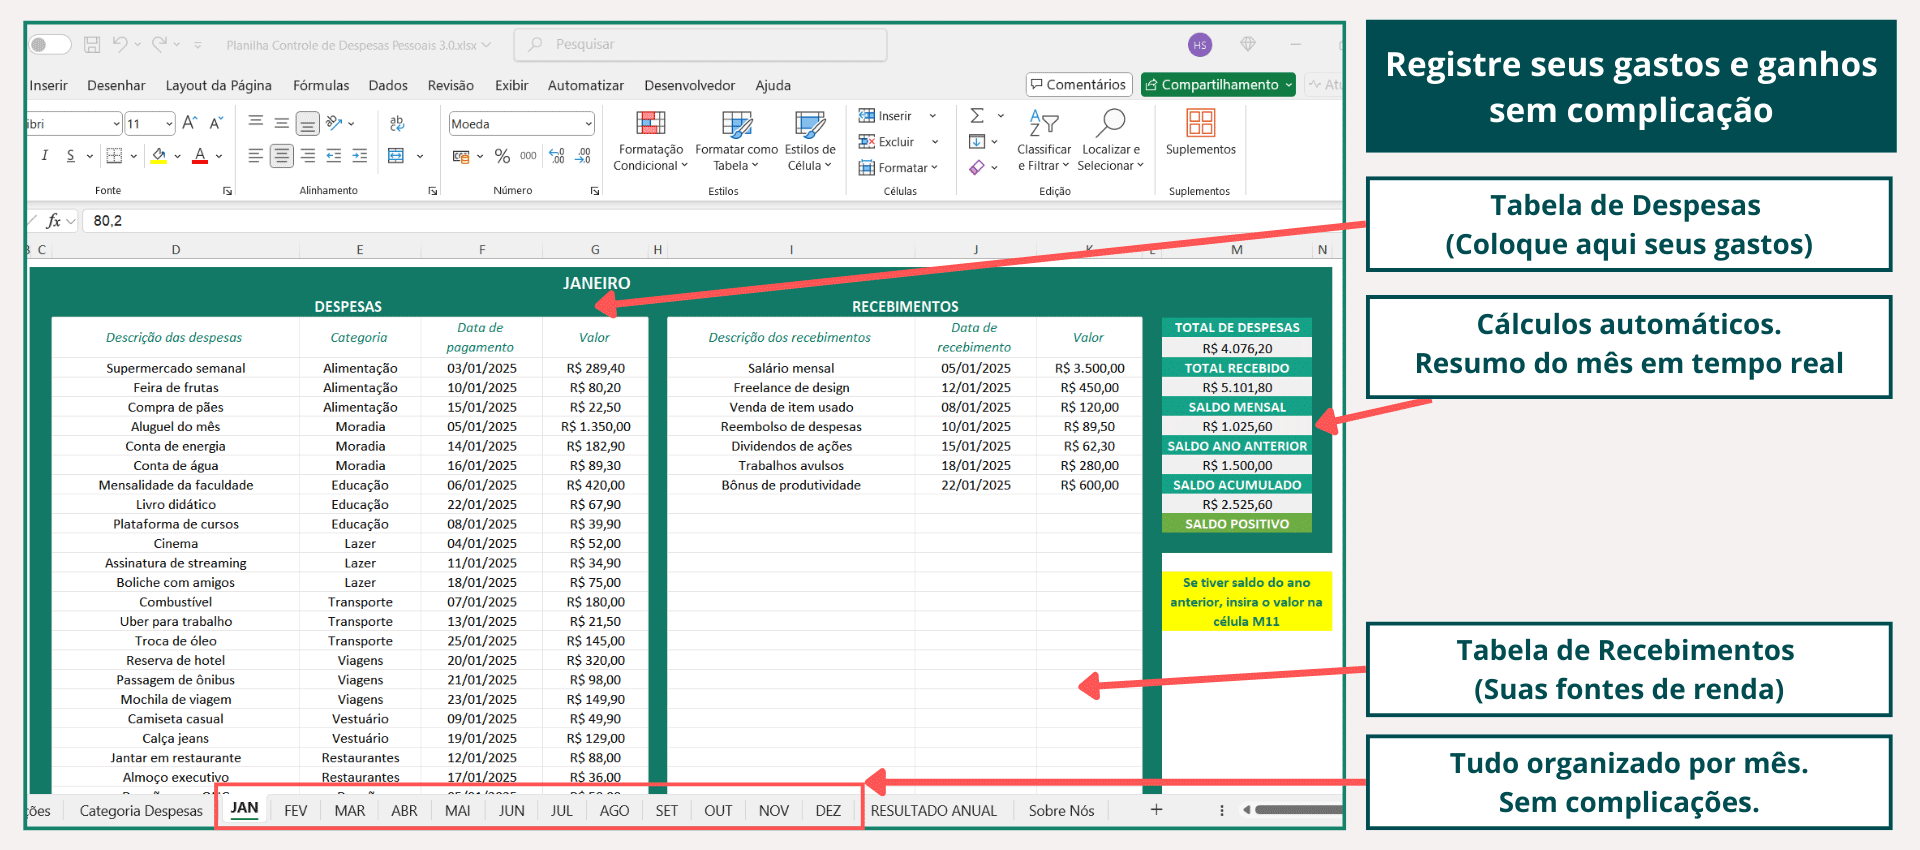The width and height of the screenshot is (1920, 850).
Task: Open the font size dropdown
Action: click(169, 124)
